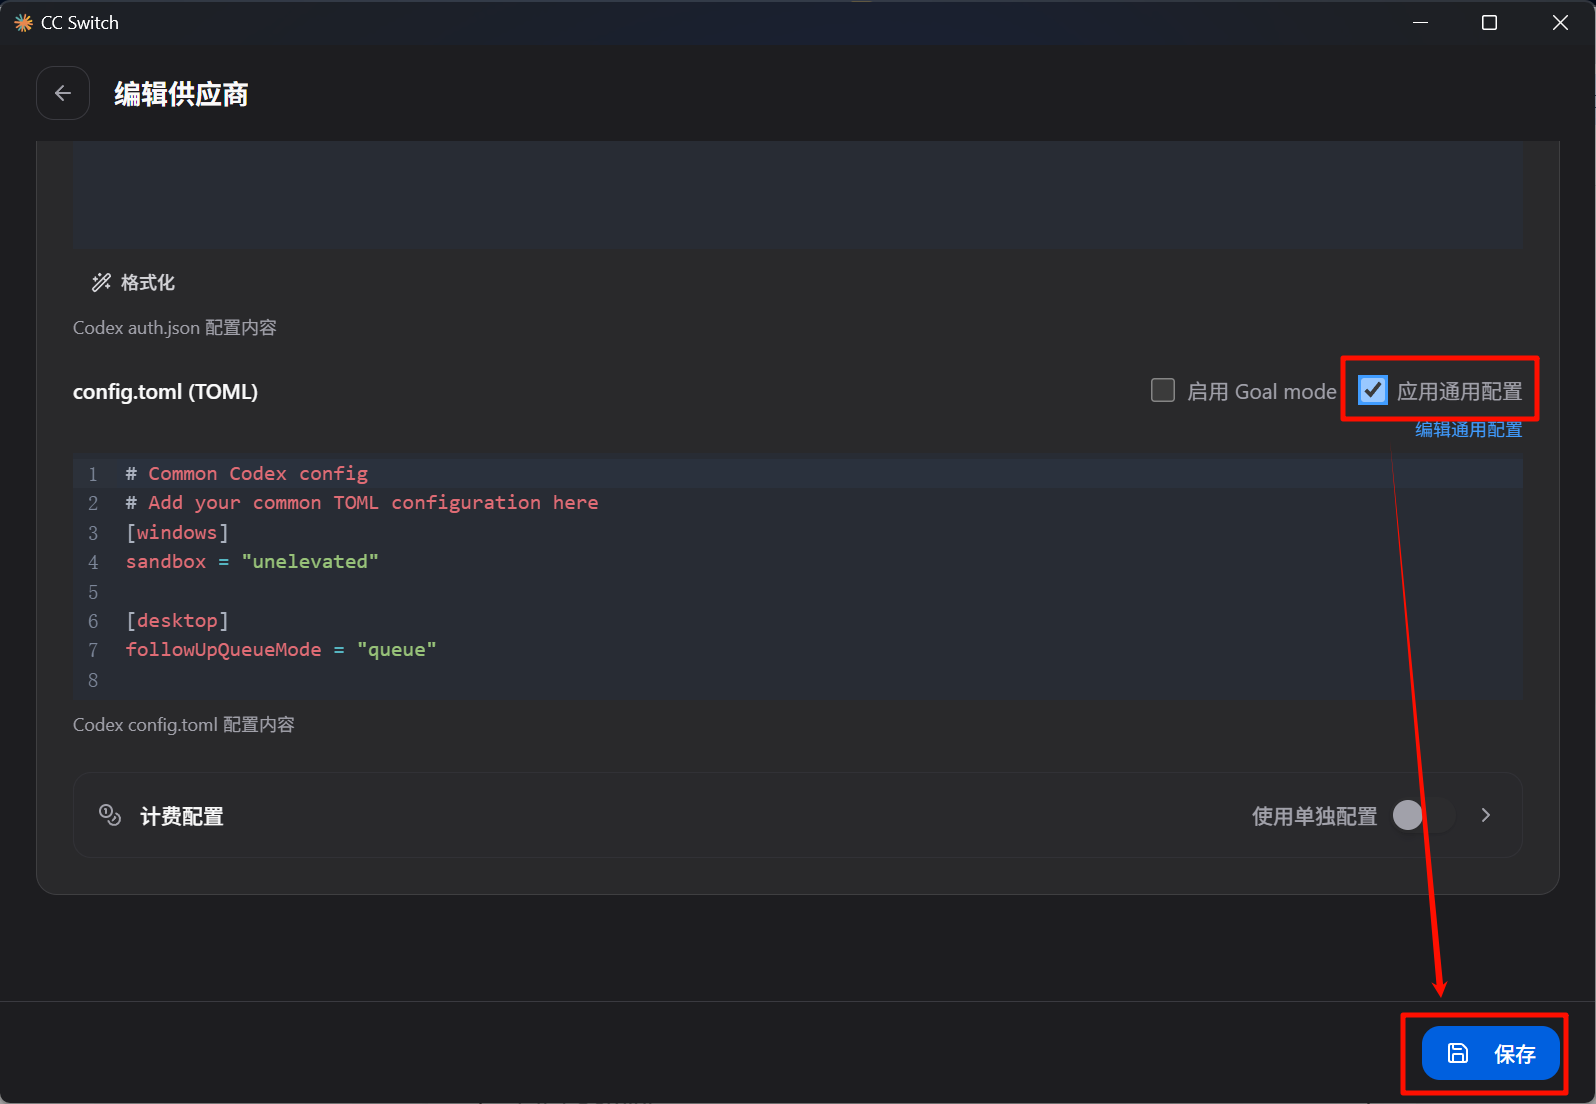Click the 'config.toml (TOML)' heading
Screen dimensions: 1596x1104
(x=165, y=392)
